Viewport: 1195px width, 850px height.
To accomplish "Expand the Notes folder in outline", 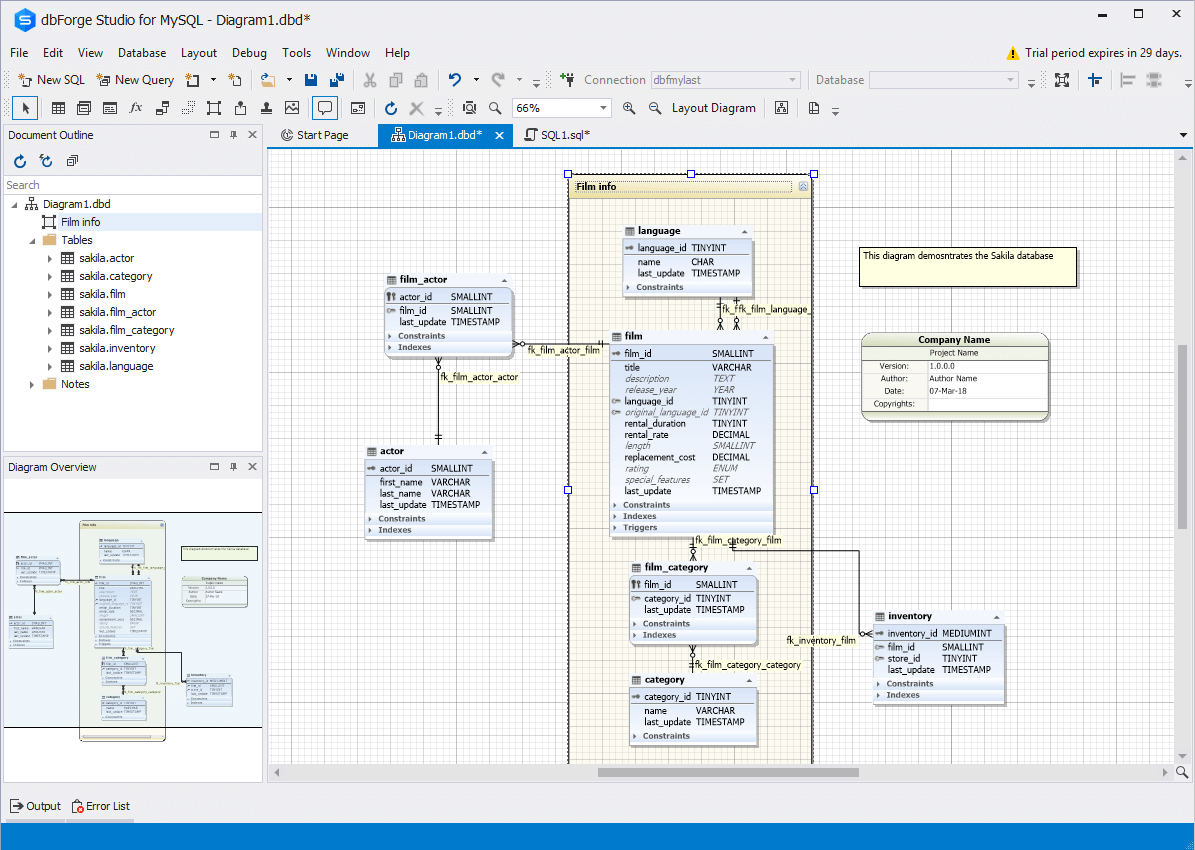I will [31, 384].
